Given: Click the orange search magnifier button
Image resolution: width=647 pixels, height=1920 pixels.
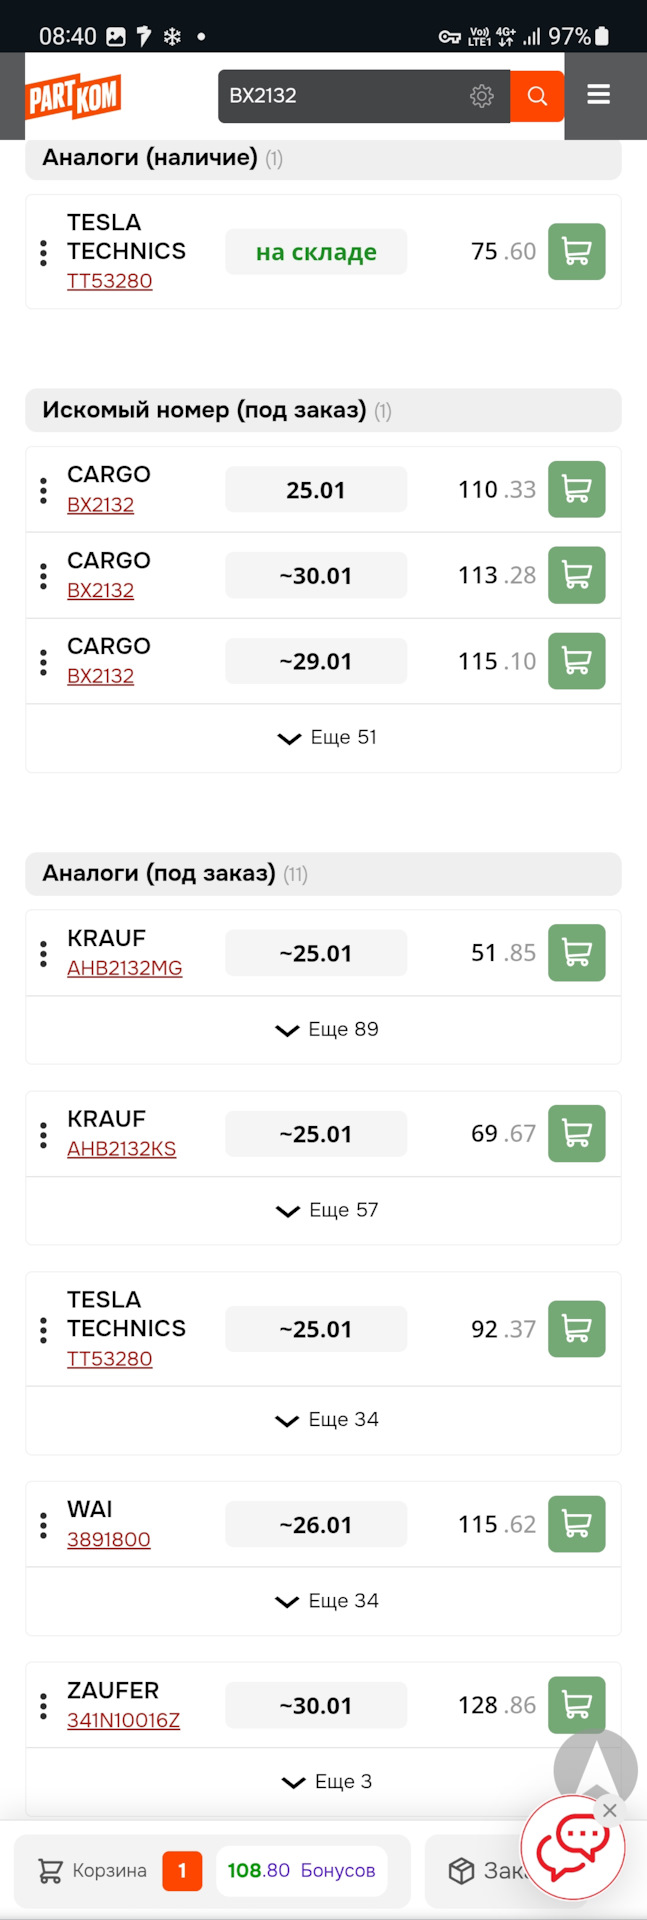Looking at the screenshot, I should [537, 96].
